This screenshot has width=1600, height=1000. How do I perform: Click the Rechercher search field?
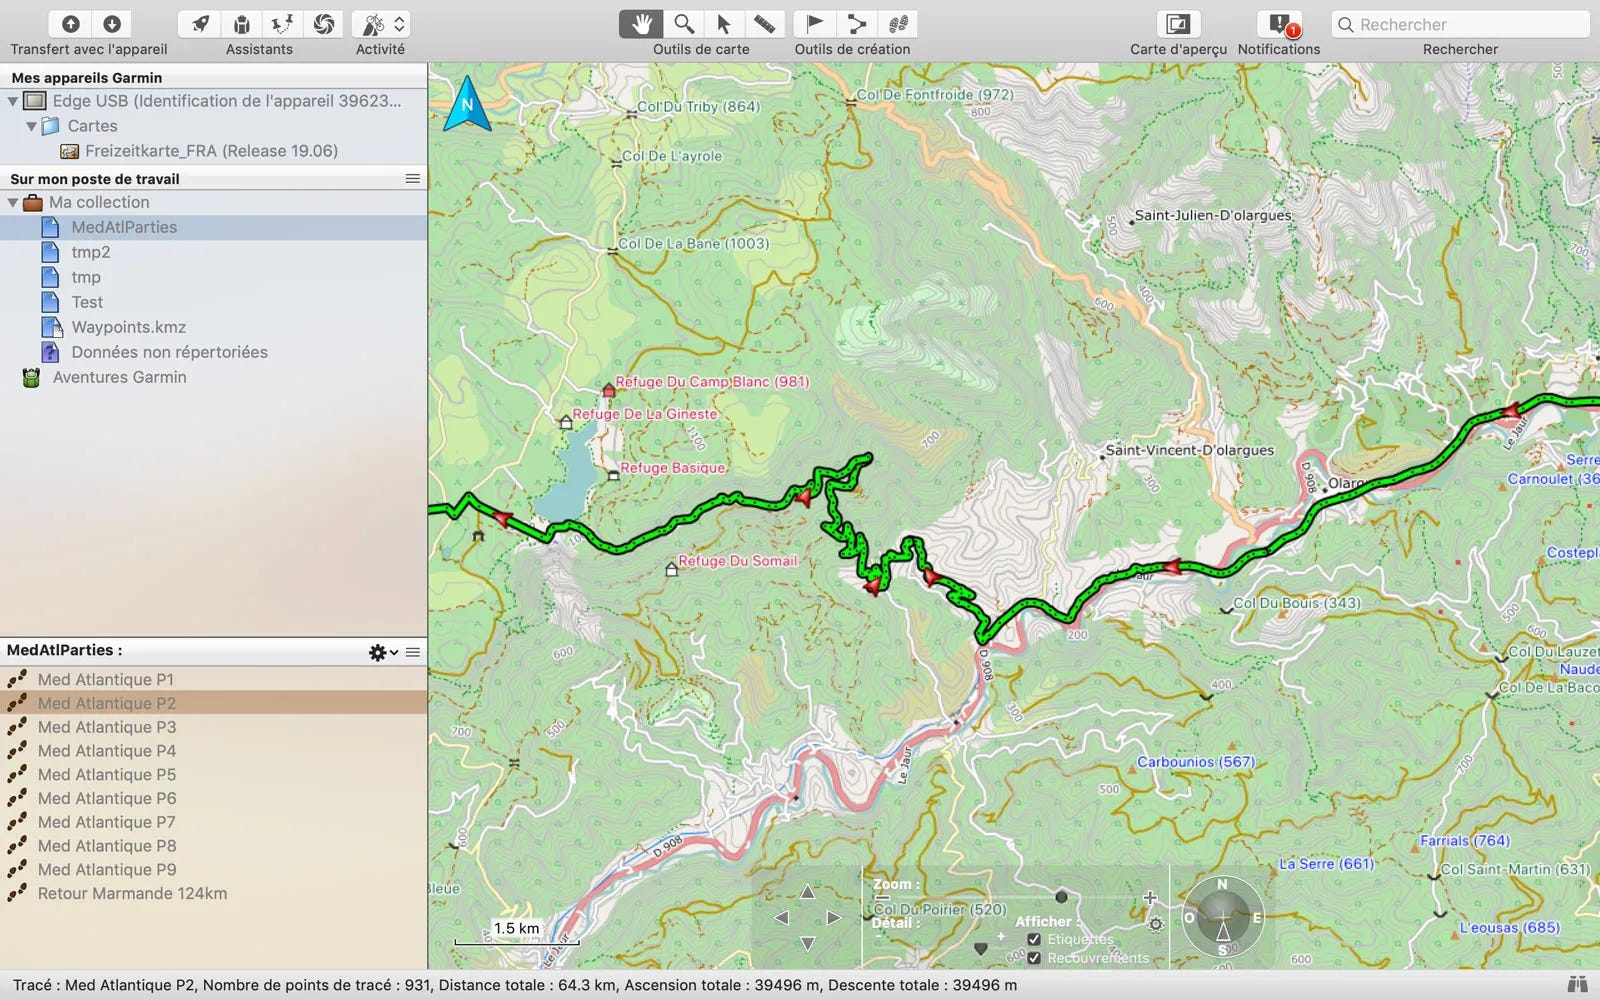point(1460,24)
